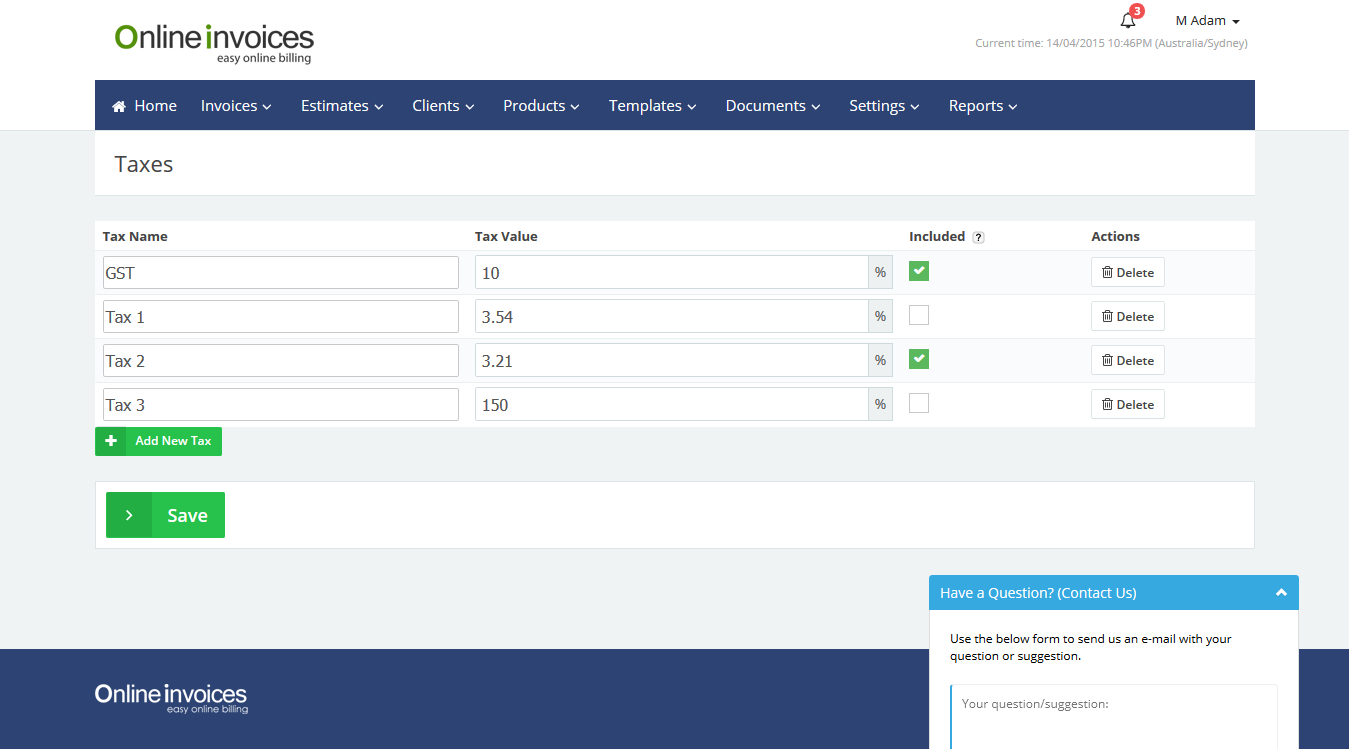Click the plus icon on Add New Tax

pos(111,441)
